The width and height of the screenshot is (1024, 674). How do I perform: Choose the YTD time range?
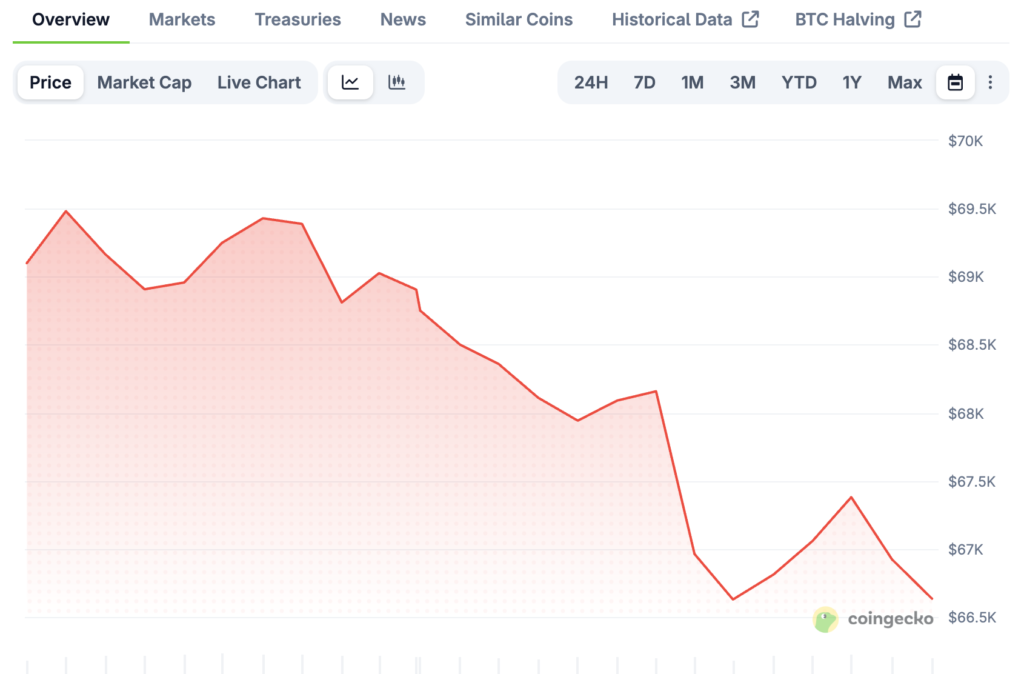(x=799, y=83)
